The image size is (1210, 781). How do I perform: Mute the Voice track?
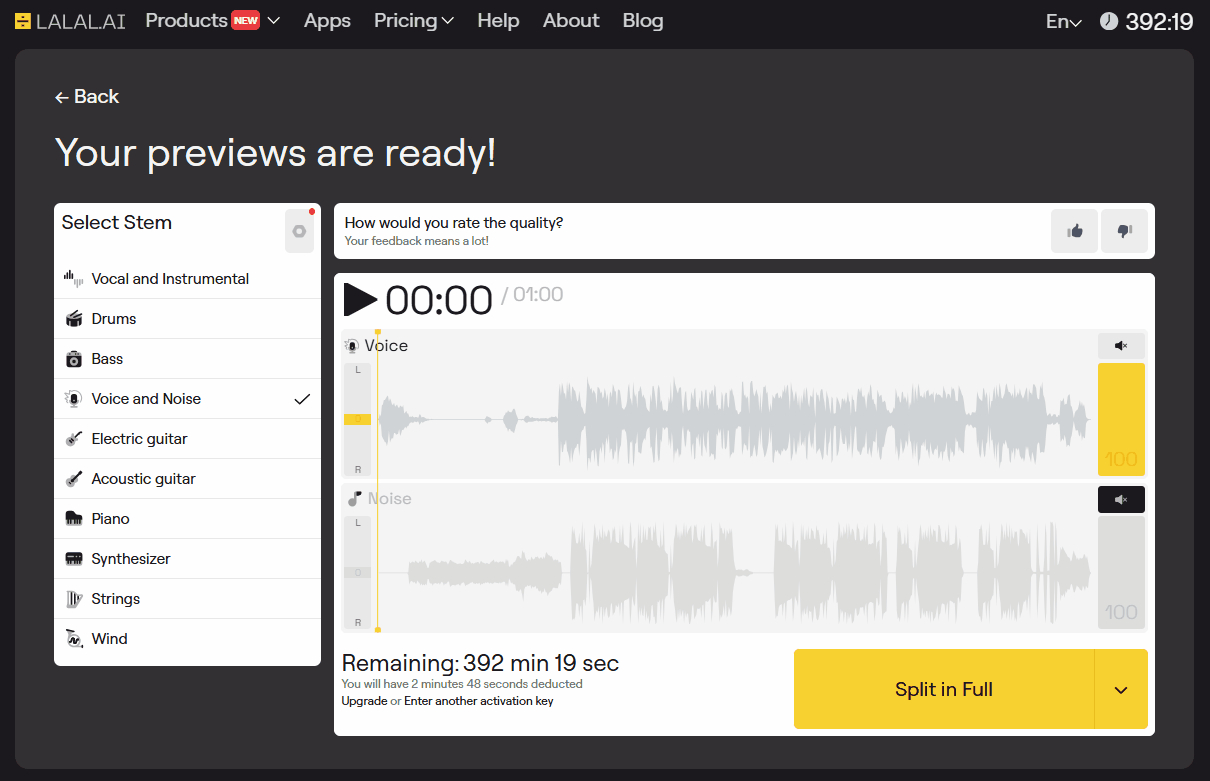pos(1121,346)
